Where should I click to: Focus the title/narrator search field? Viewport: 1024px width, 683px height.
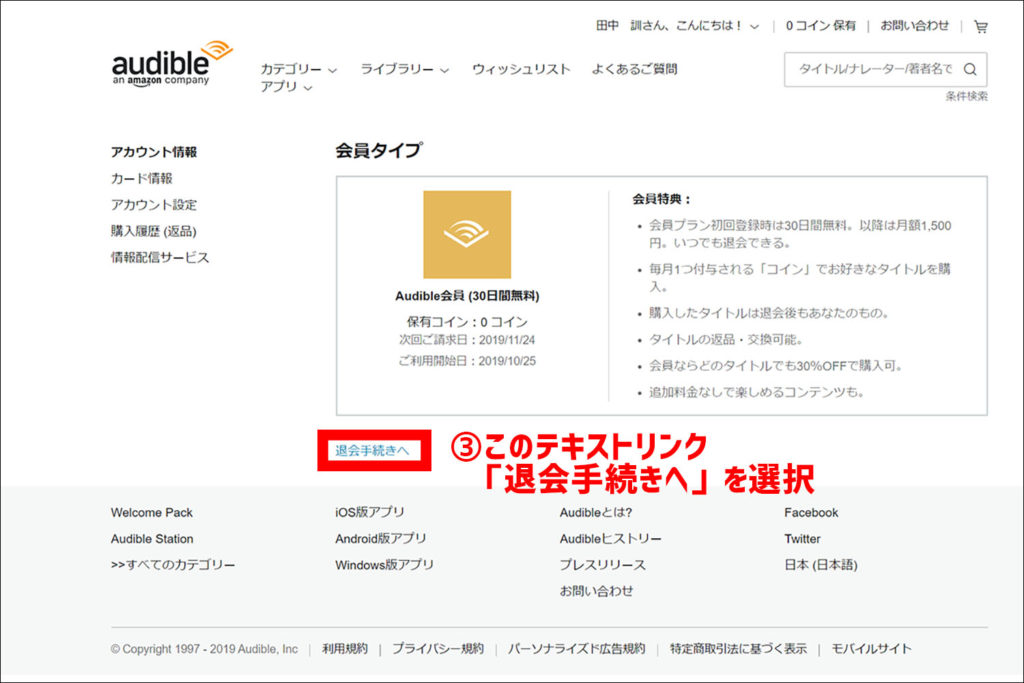coord(874,69)
